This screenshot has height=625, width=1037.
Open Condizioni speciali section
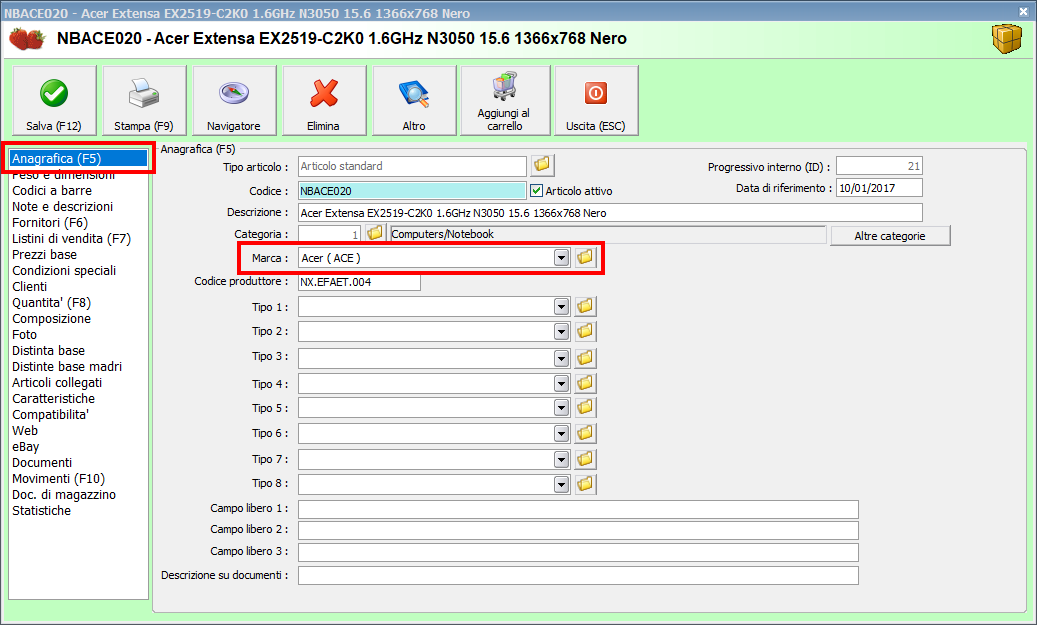tap(63, 271)
